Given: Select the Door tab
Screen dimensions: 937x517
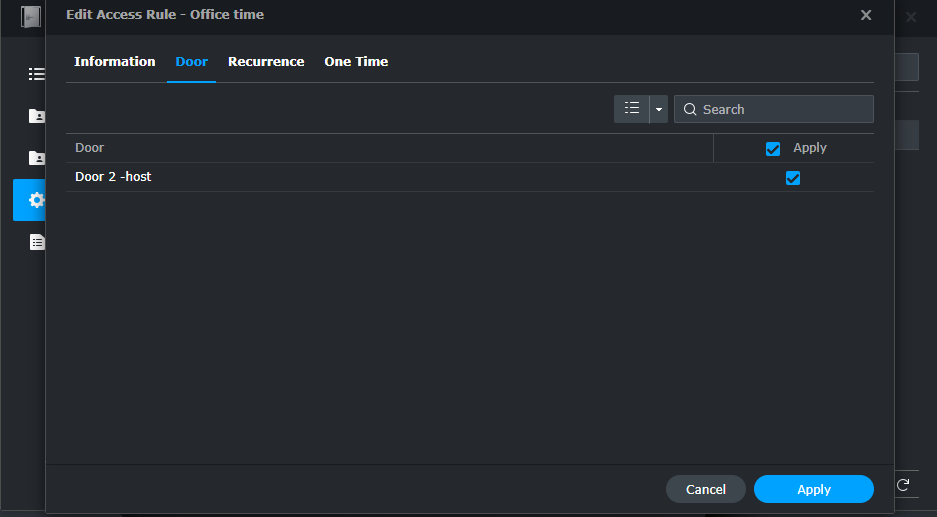Looking at the screenshot, I should pos(191,62).
